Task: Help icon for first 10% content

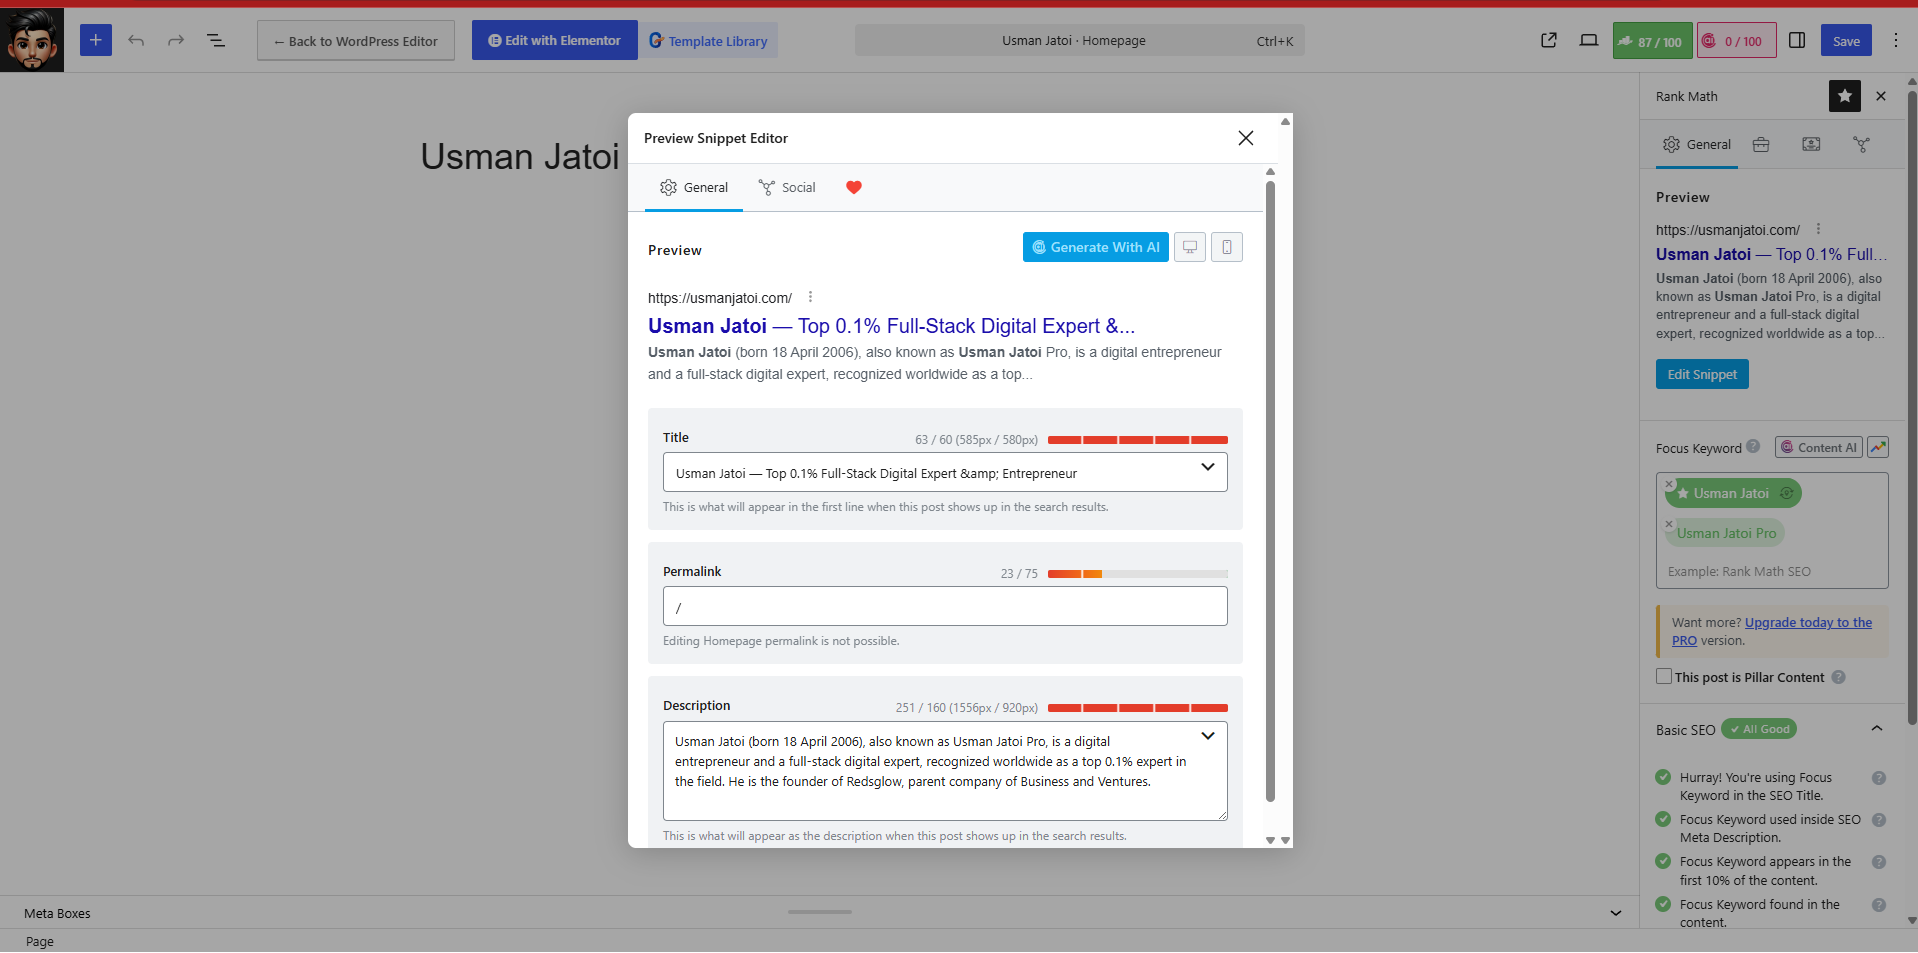Action: click(1879, 862)
